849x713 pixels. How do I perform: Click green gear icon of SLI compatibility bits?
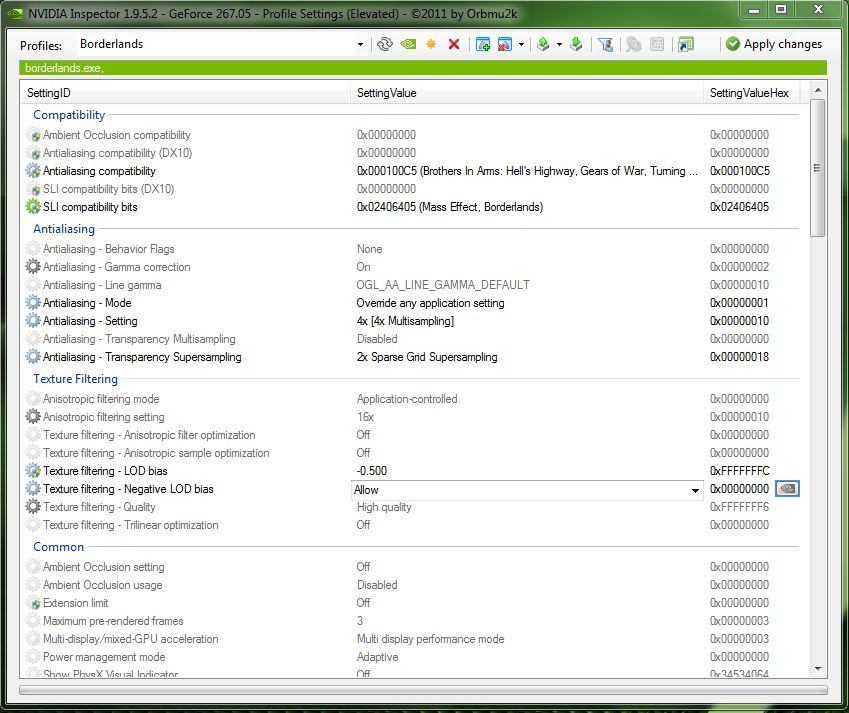click(33, 207)
